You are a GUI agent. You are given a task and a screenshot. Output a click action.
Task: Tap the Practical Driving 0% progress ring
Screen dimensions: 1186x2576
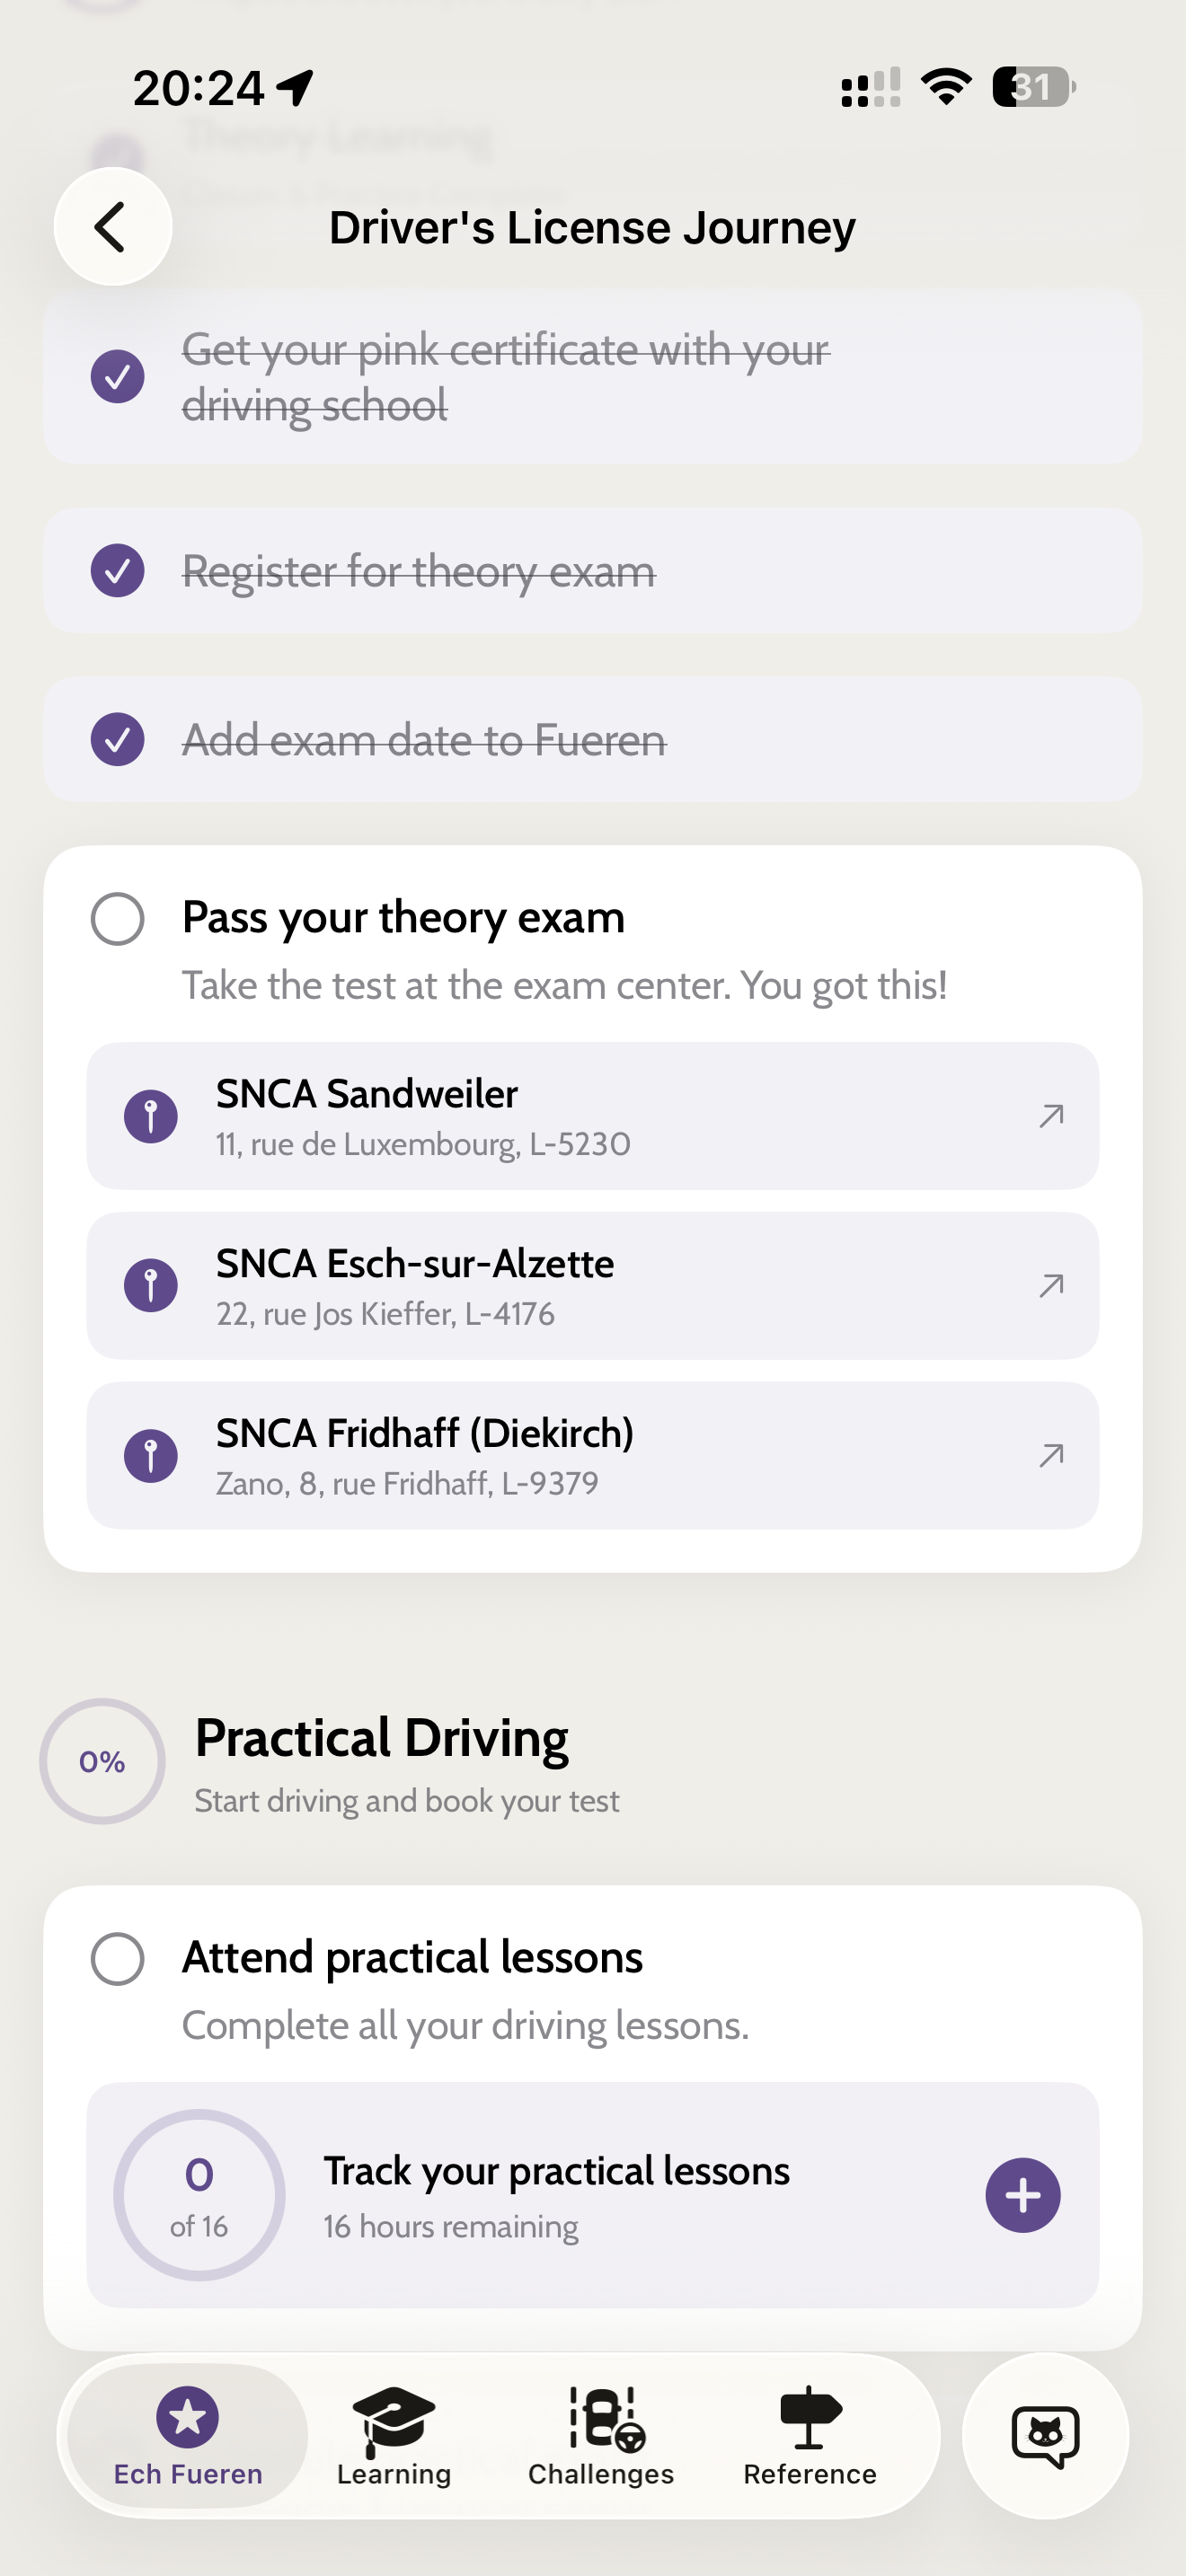pos(102,1761)
